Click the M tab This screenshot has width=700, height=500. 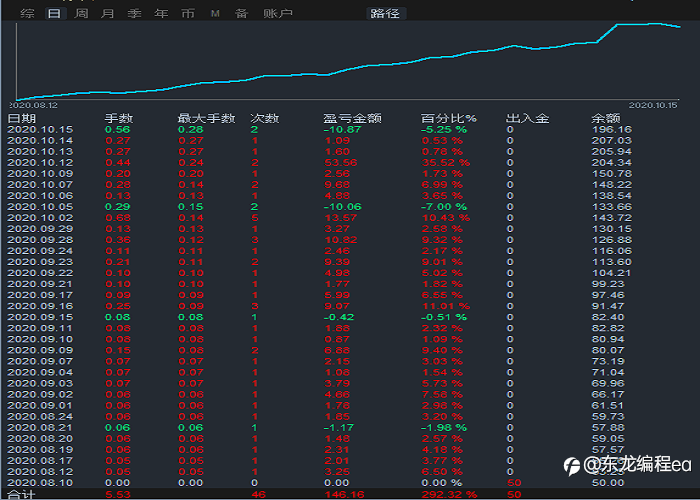point(215,13)
